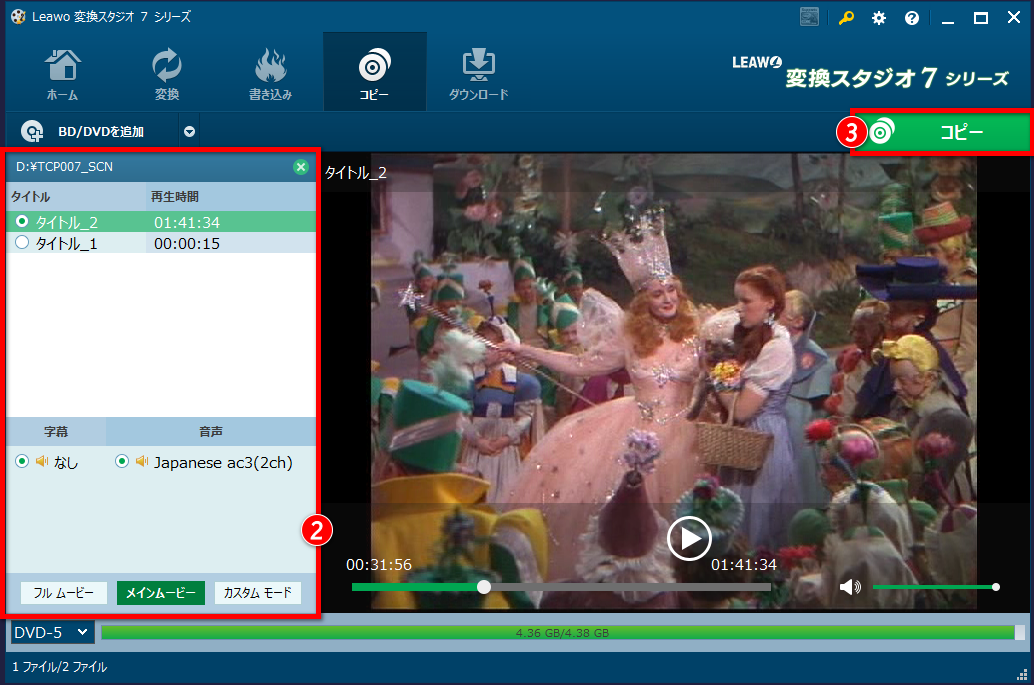Close the D:\TCP007_SCN disc panel
Viewport: 1034px width, 685px height.
click(300, 167)
